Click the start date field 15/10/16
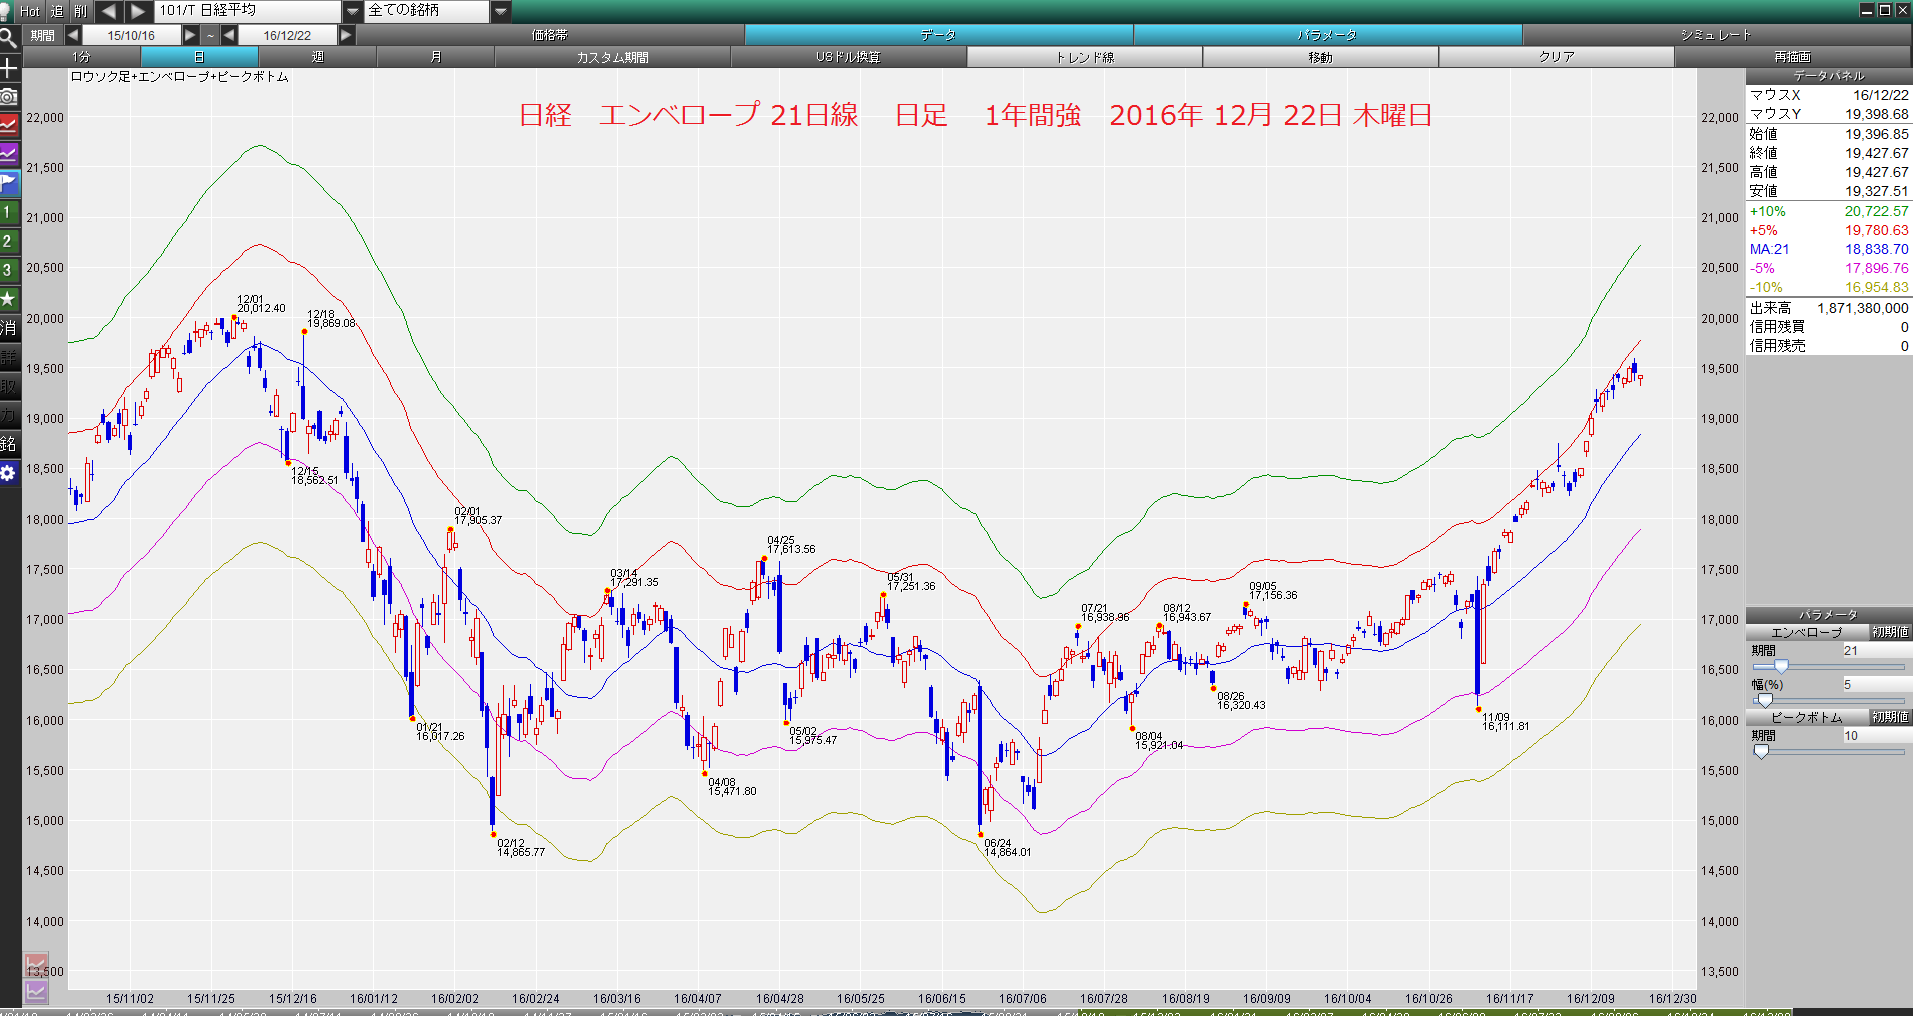Screen dimensions: 1913x1016 (x=131, y=35)
